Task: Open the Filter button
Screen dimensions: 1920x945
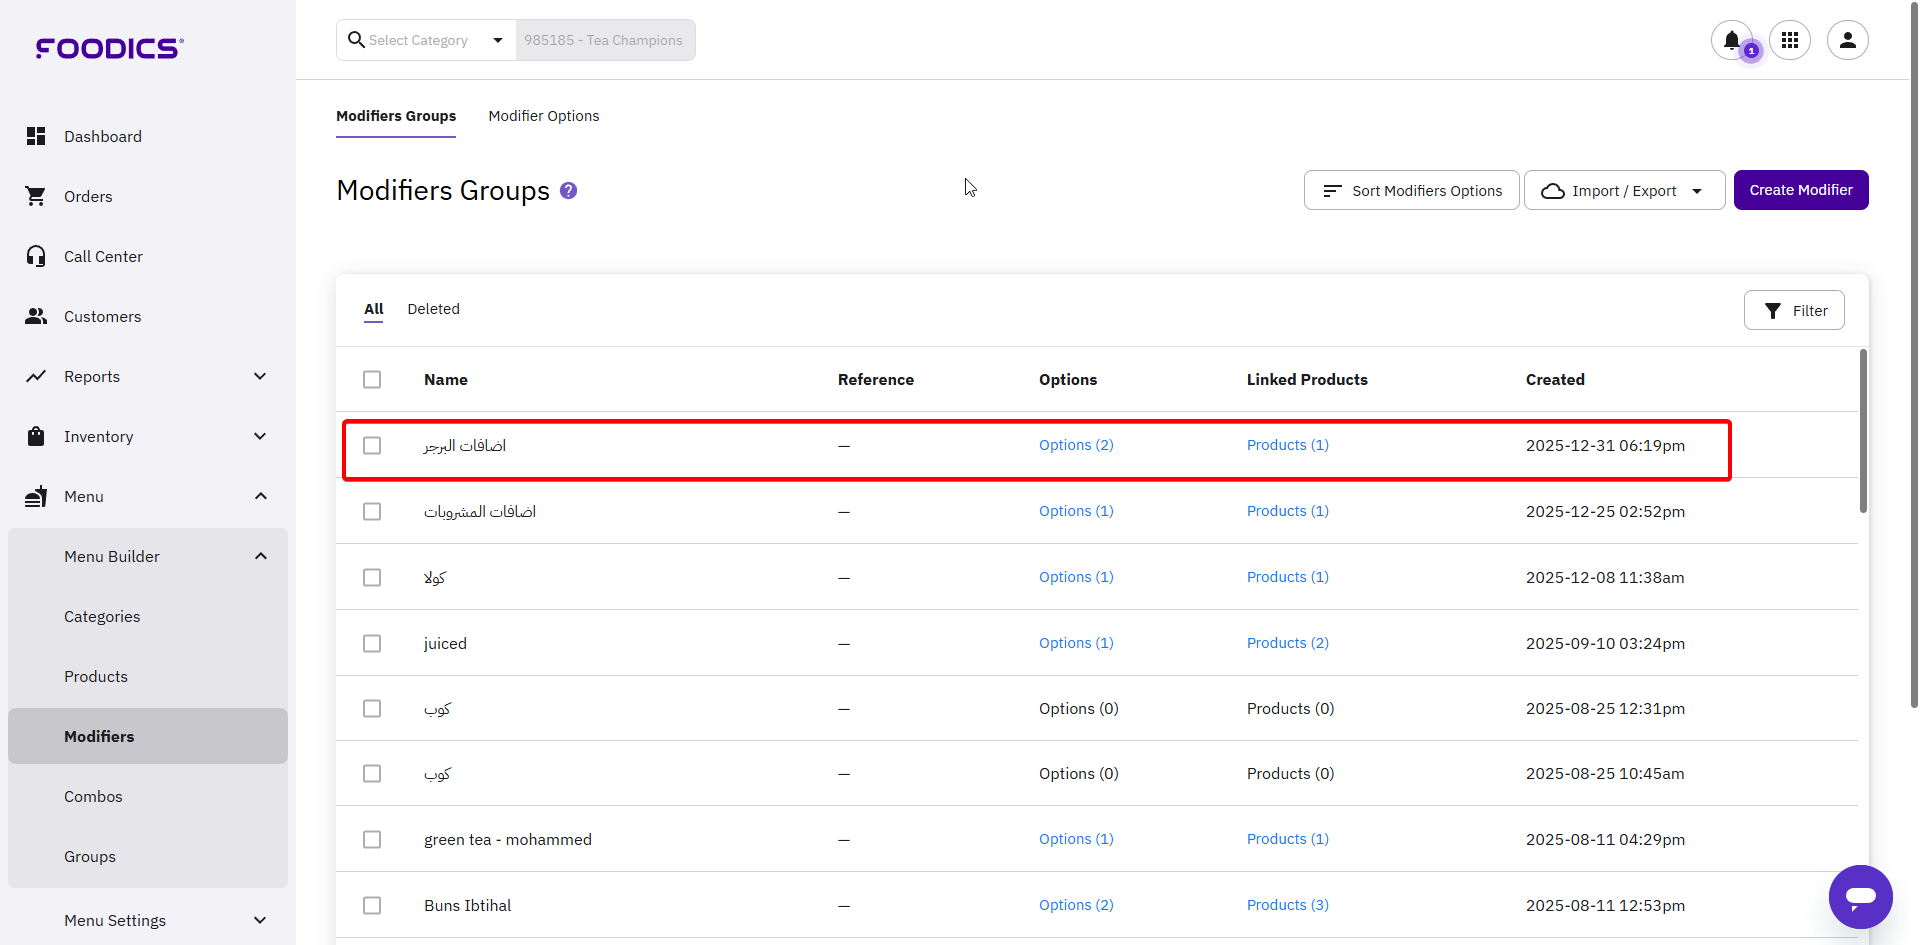Action: coord(1794,310)
